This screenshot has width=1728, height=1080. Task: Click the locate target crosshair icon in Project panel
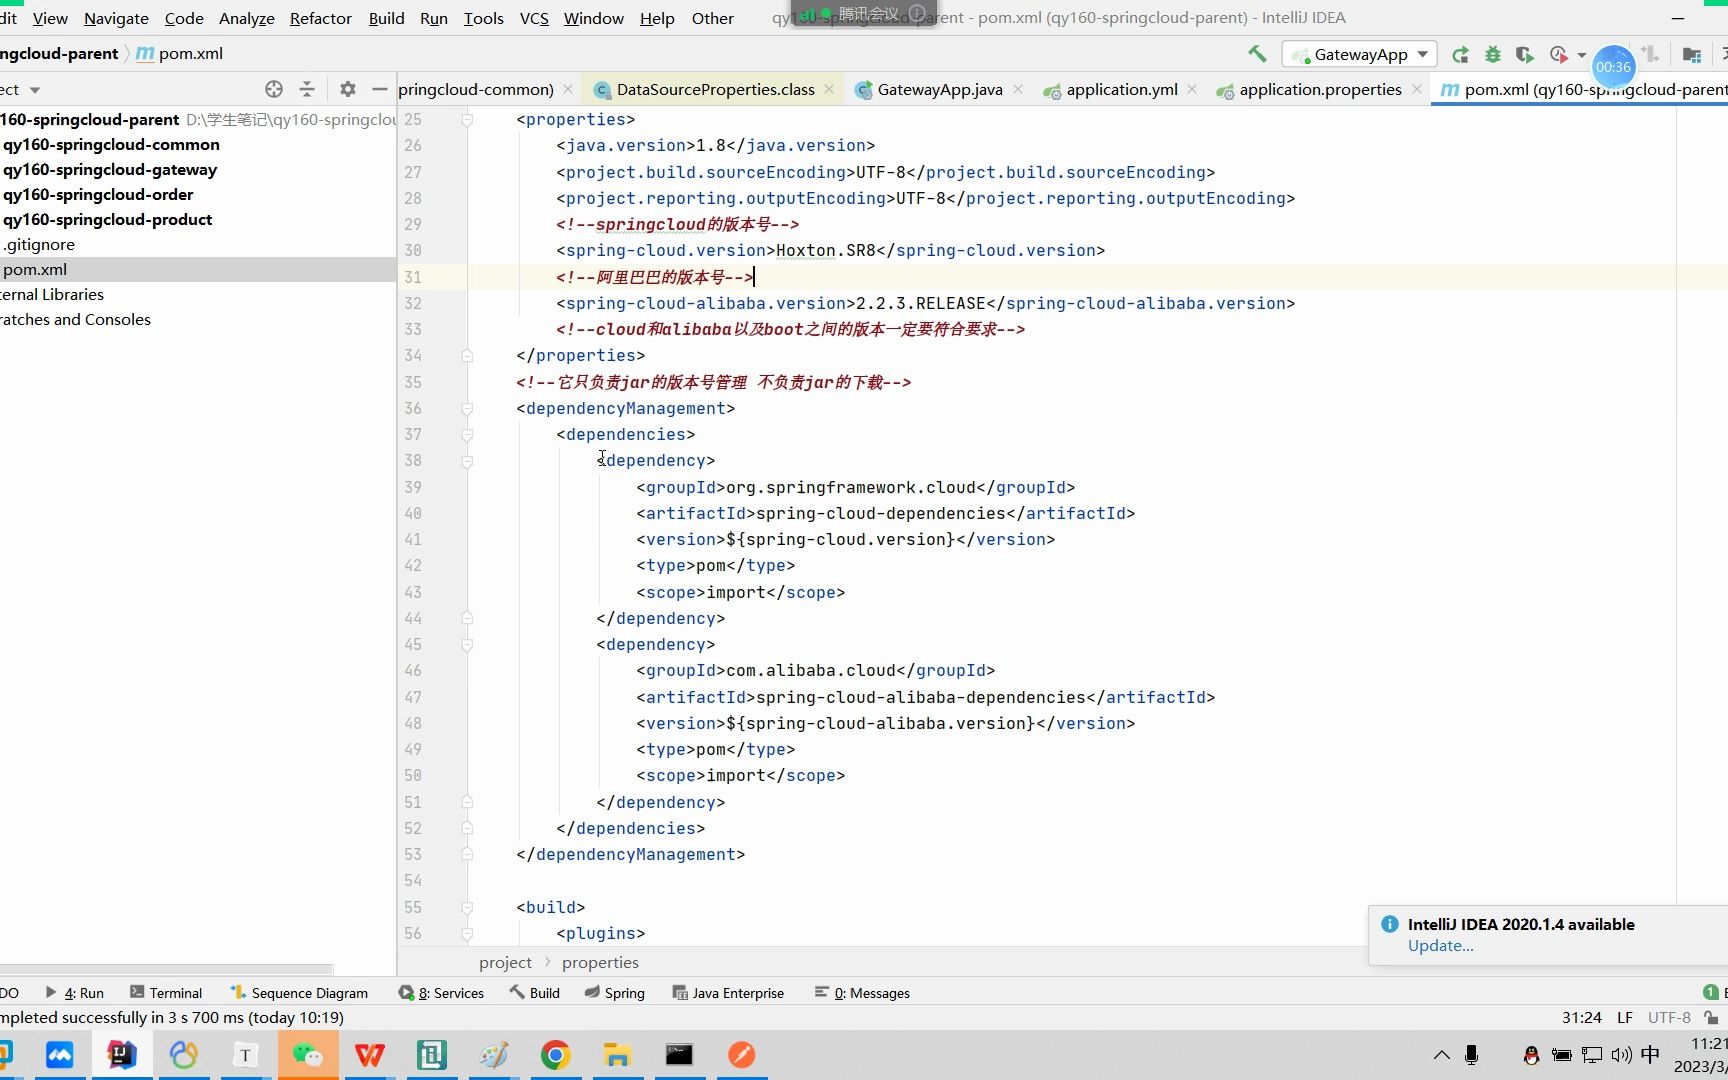(273, 89)
